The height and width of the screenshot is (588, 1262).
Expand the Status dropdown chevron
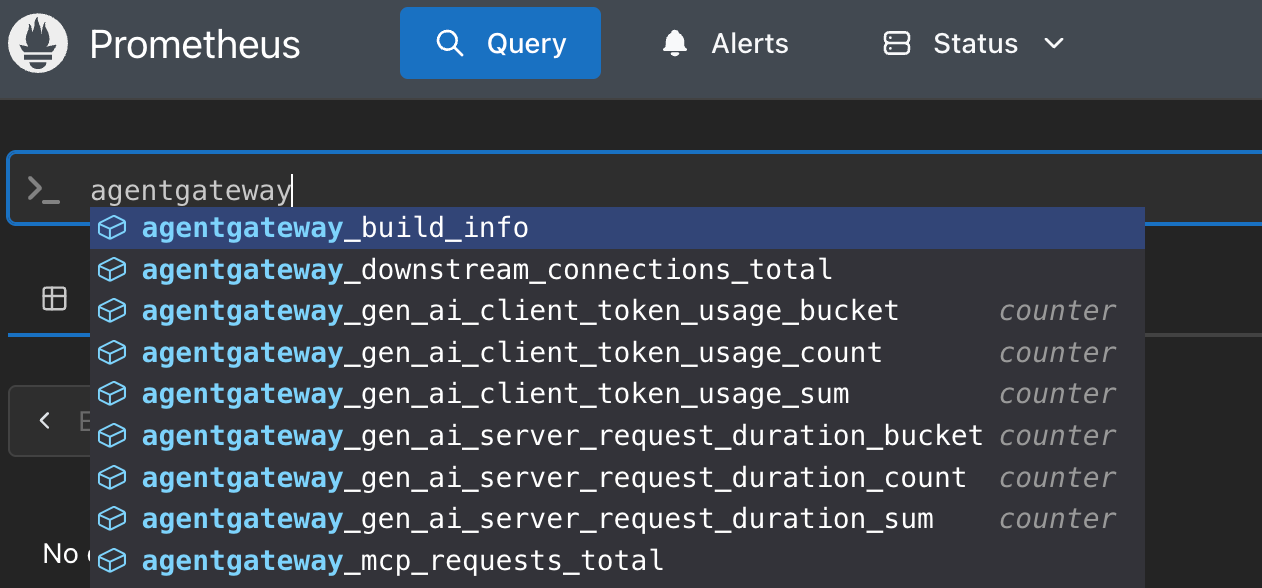pyautogui.click(x=1053, y=44)
